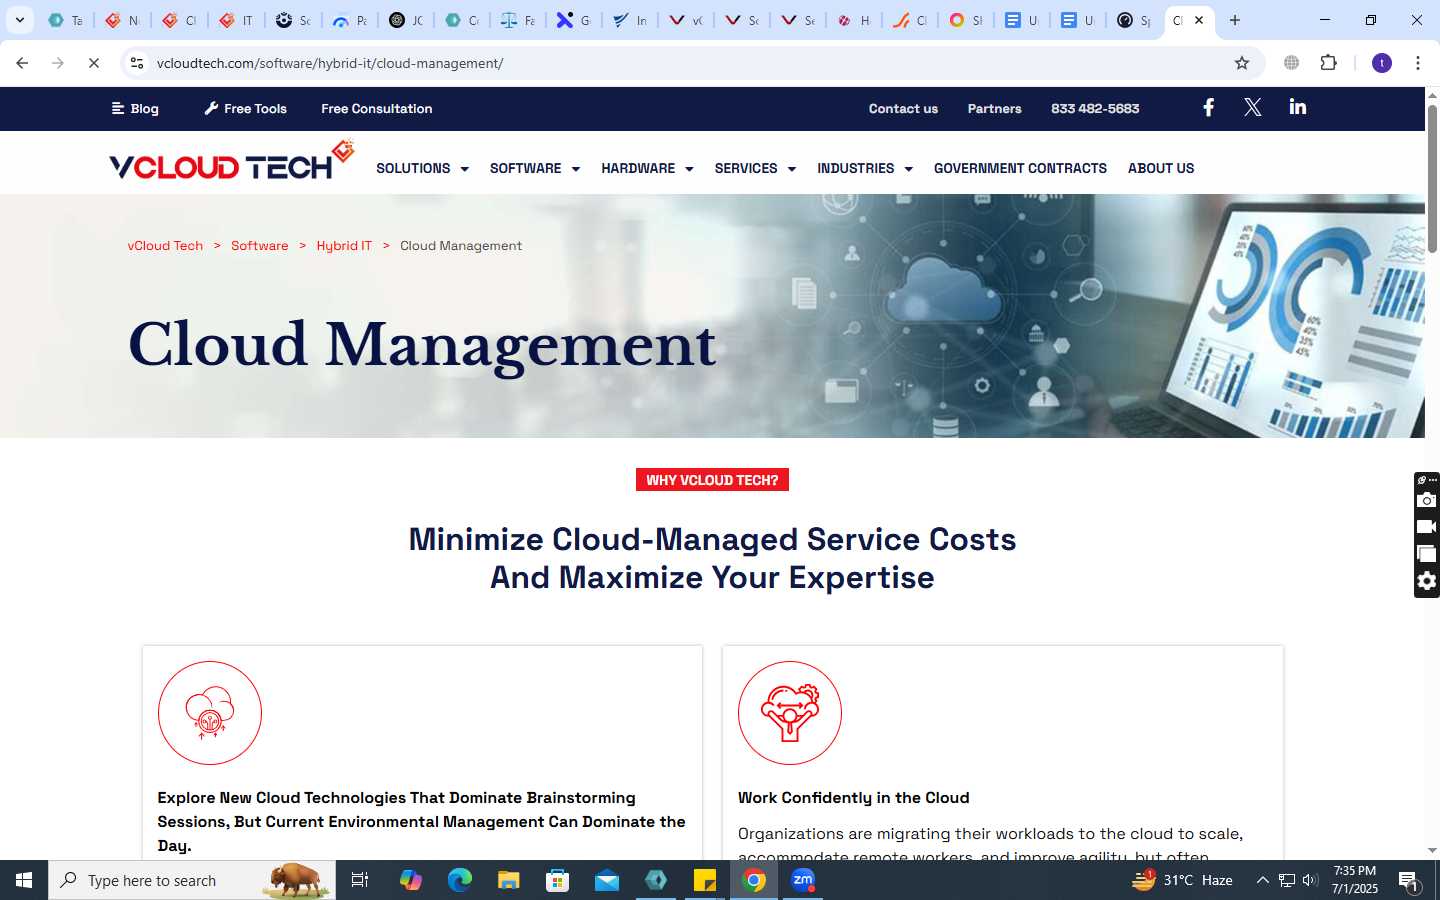Image resolution: width=1440 pixels, height=900 pixels.
Task: Expand the HARDWARE dropdown menu
Action: [647, 168]
